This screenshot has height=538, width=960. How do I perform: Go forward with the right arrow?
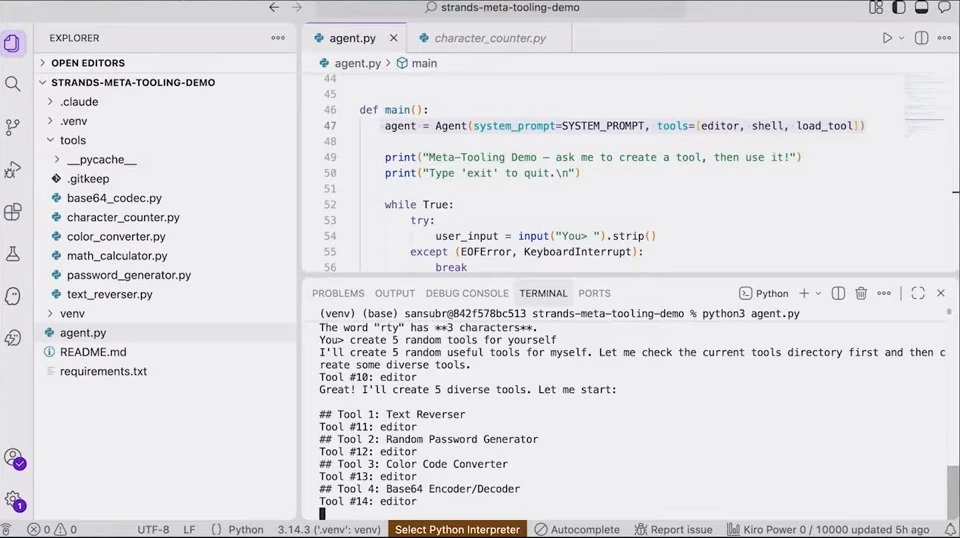(x=298, y=7)
